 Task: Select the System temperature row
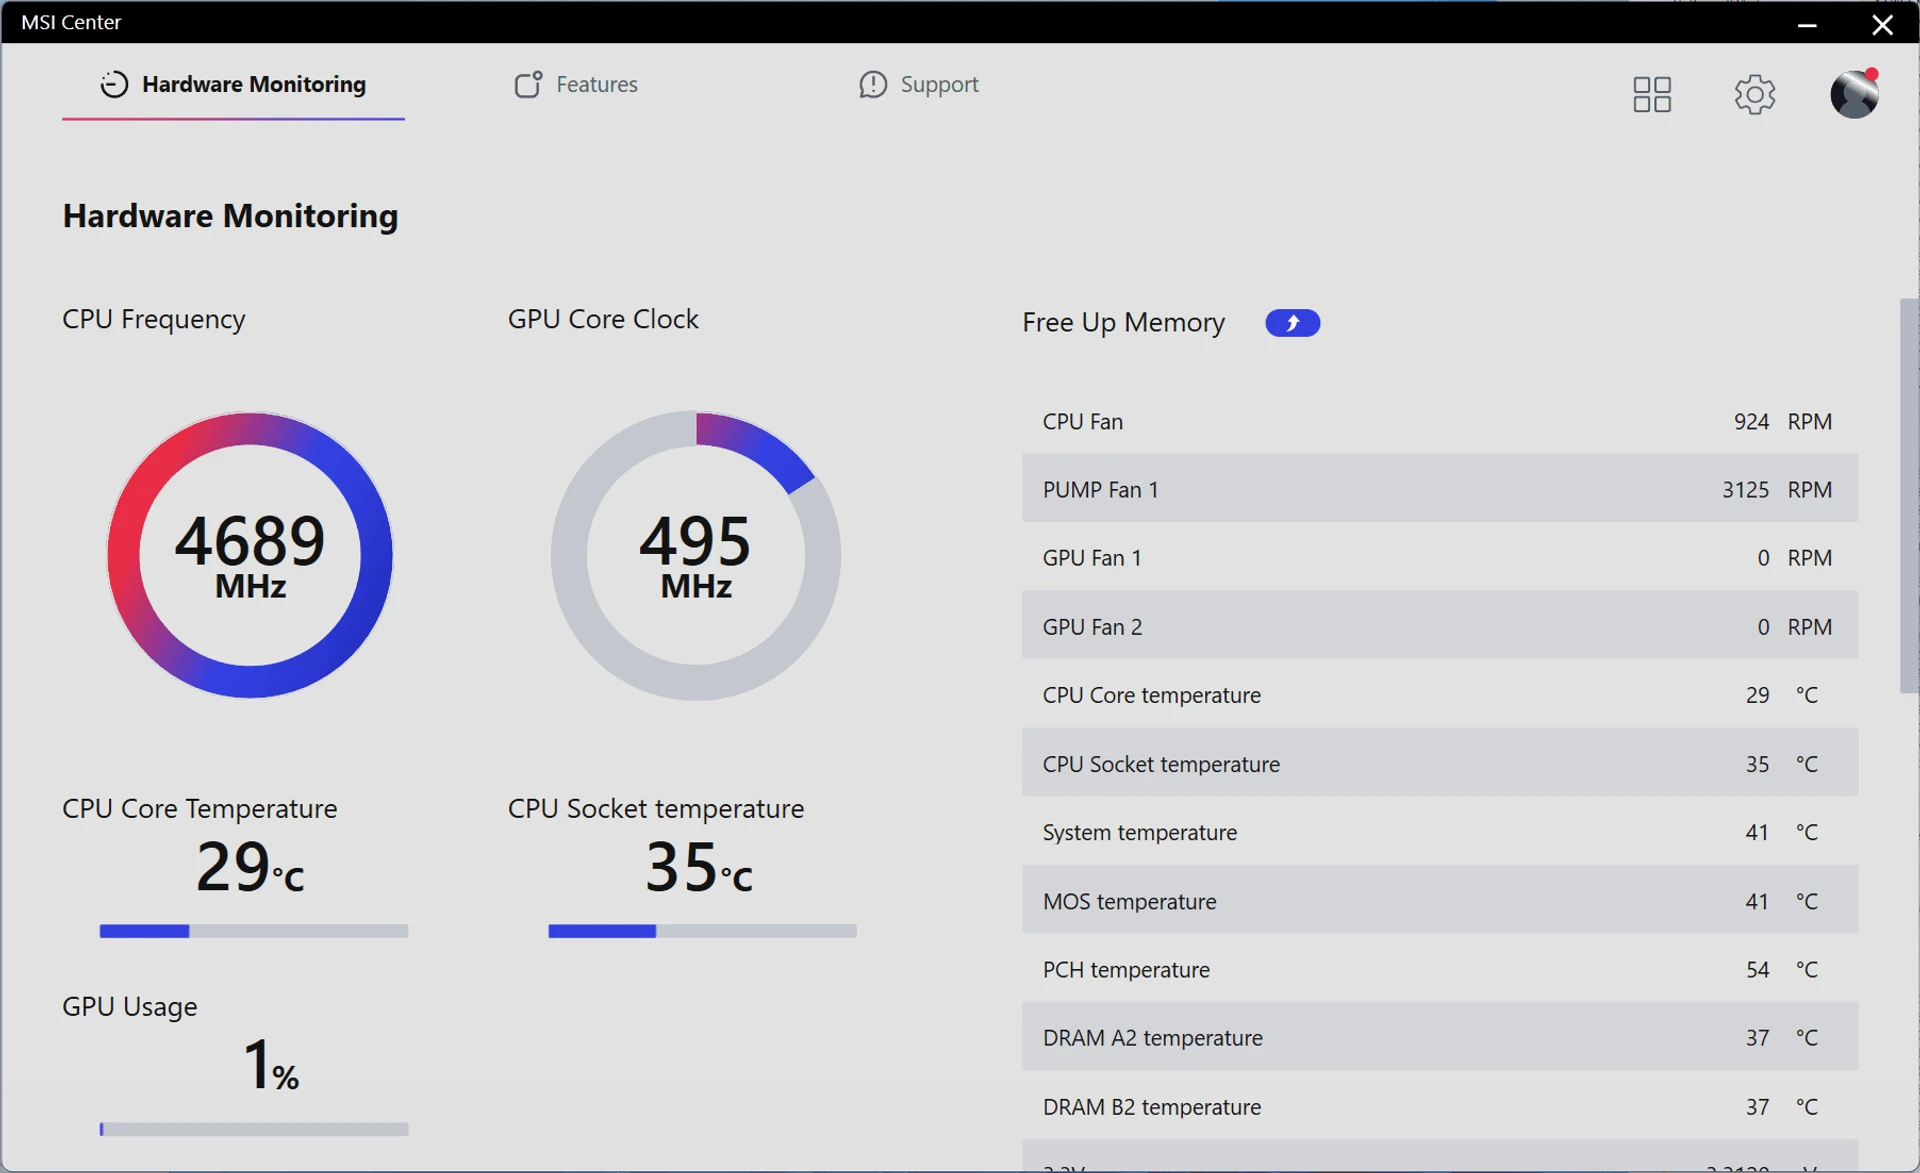click(1440, 832)
